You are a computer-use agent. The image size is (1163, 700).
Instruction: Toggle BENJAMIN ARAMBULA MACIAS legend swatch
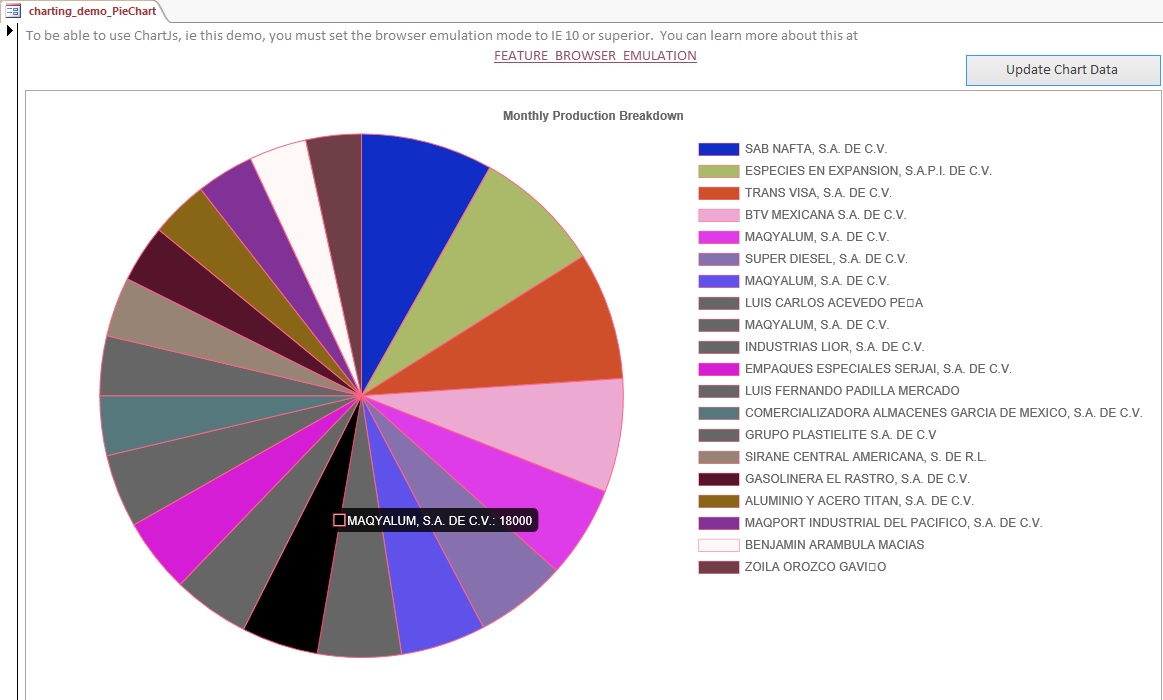point(719,545)
